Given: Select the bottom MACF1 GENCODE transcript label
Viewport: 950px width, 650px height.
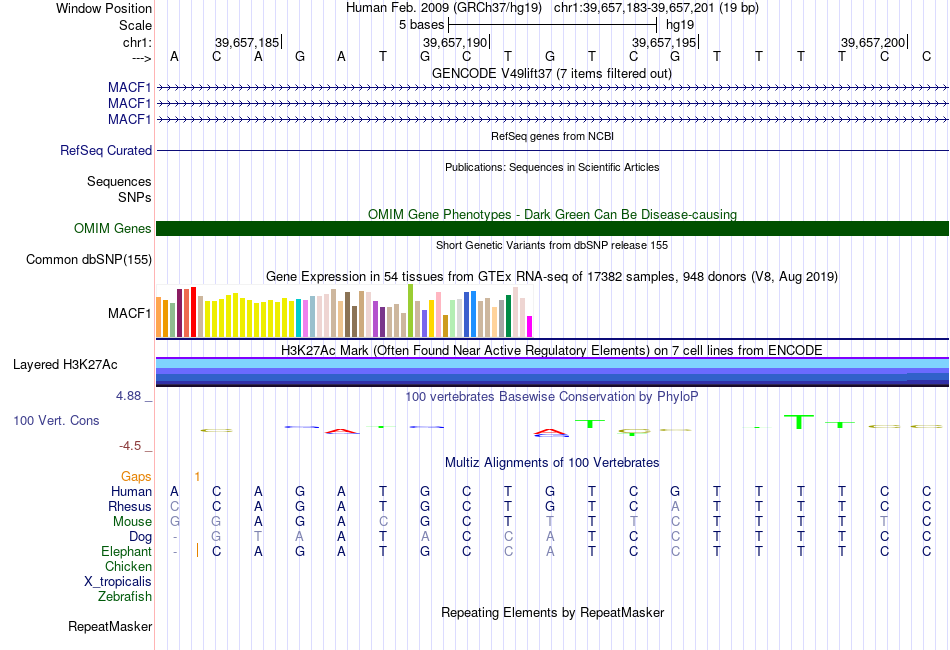Looking at the screenshot, I should pyautogui.click(x=129, y=119).
